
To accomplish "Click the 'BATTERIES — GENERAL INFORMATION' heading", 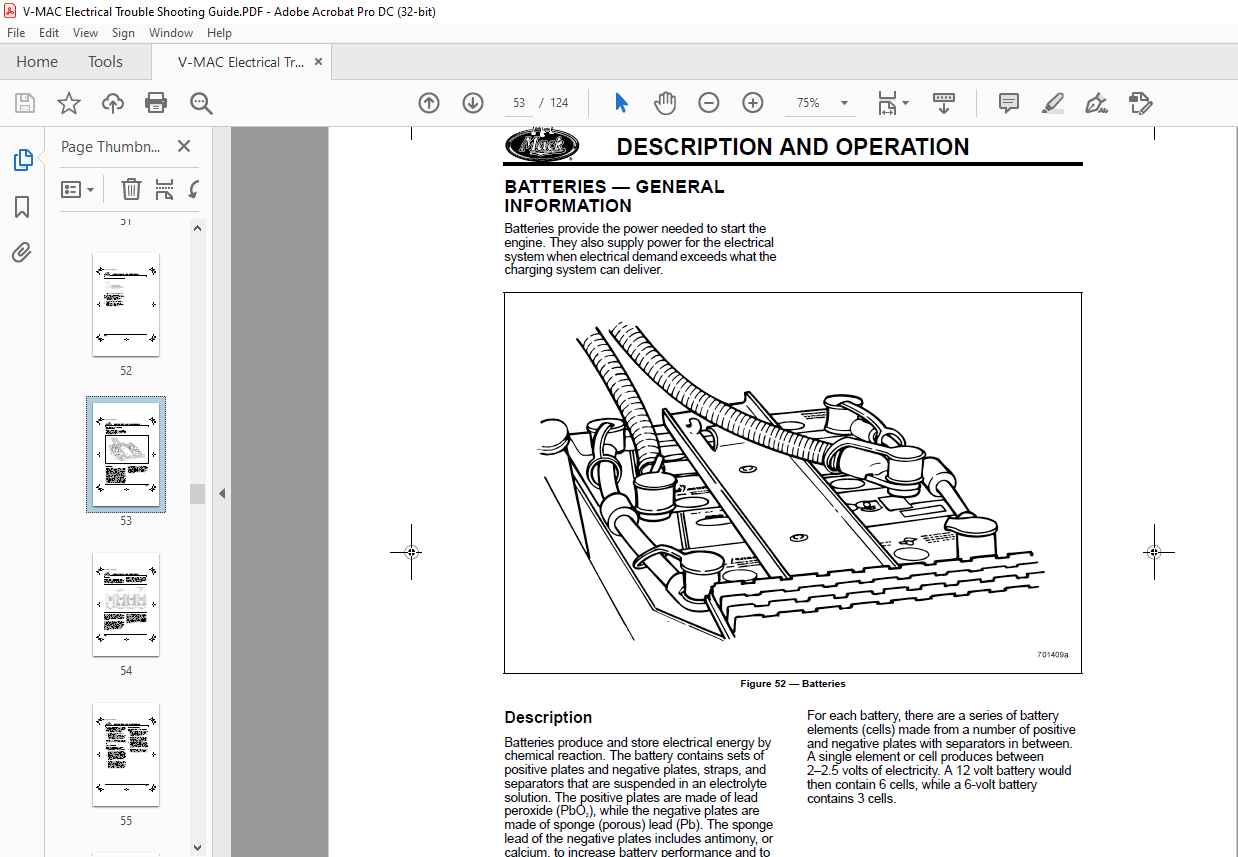I will pos(614,196).
